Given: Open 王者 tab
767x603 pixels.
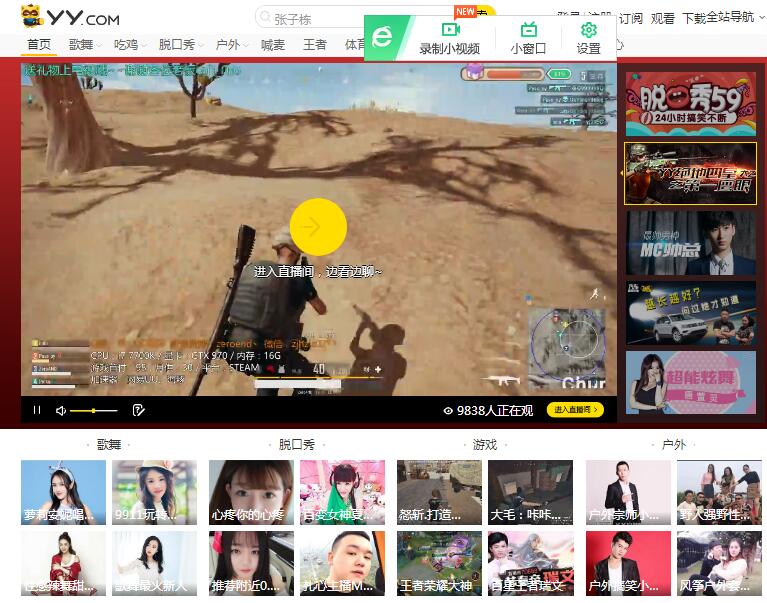Looking at the screenshot, I should point(315,45).
